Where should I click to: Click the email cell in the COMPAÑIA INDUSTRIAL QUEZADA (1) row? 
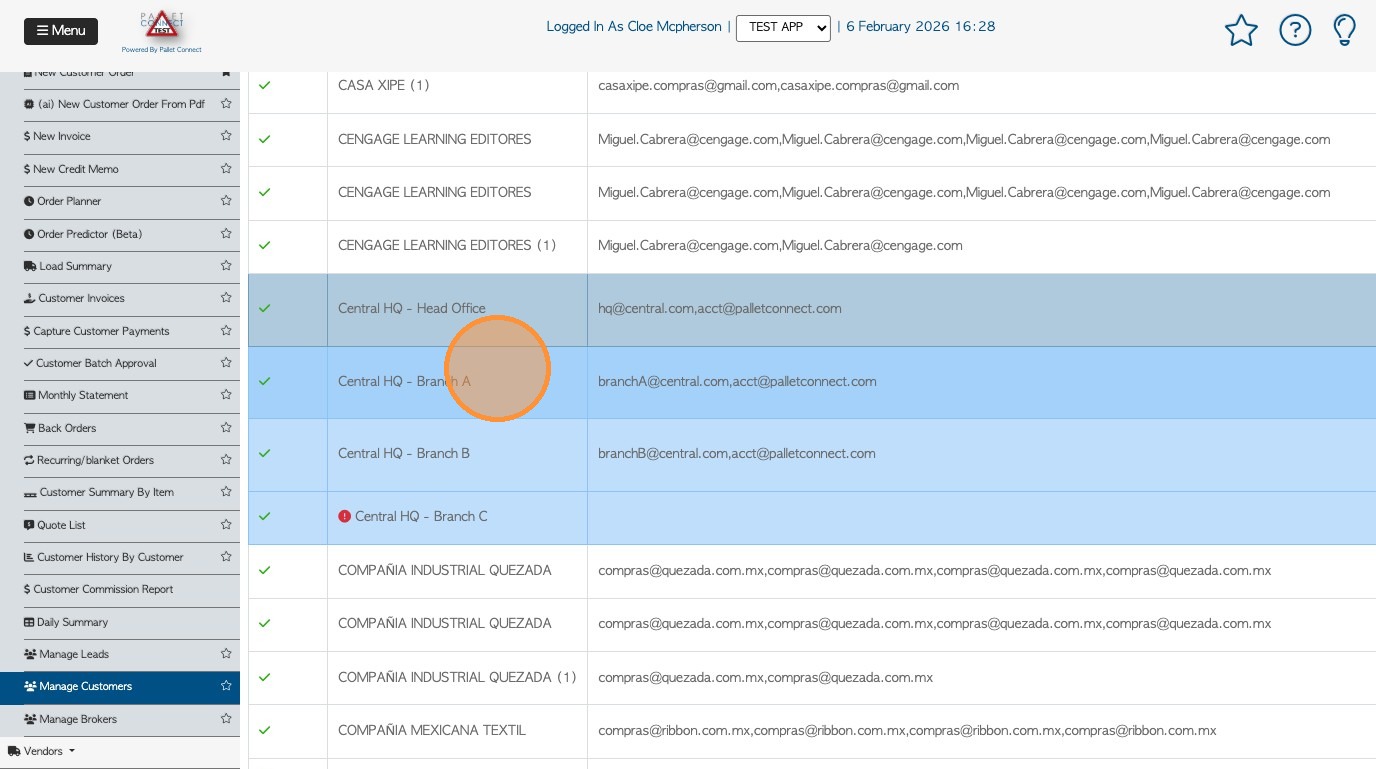(981, 678)
